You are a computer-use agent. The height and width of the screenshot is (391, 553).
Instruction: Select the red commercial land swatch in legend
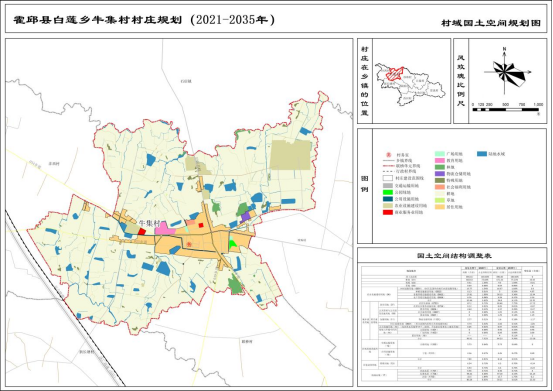pos(388,212)
